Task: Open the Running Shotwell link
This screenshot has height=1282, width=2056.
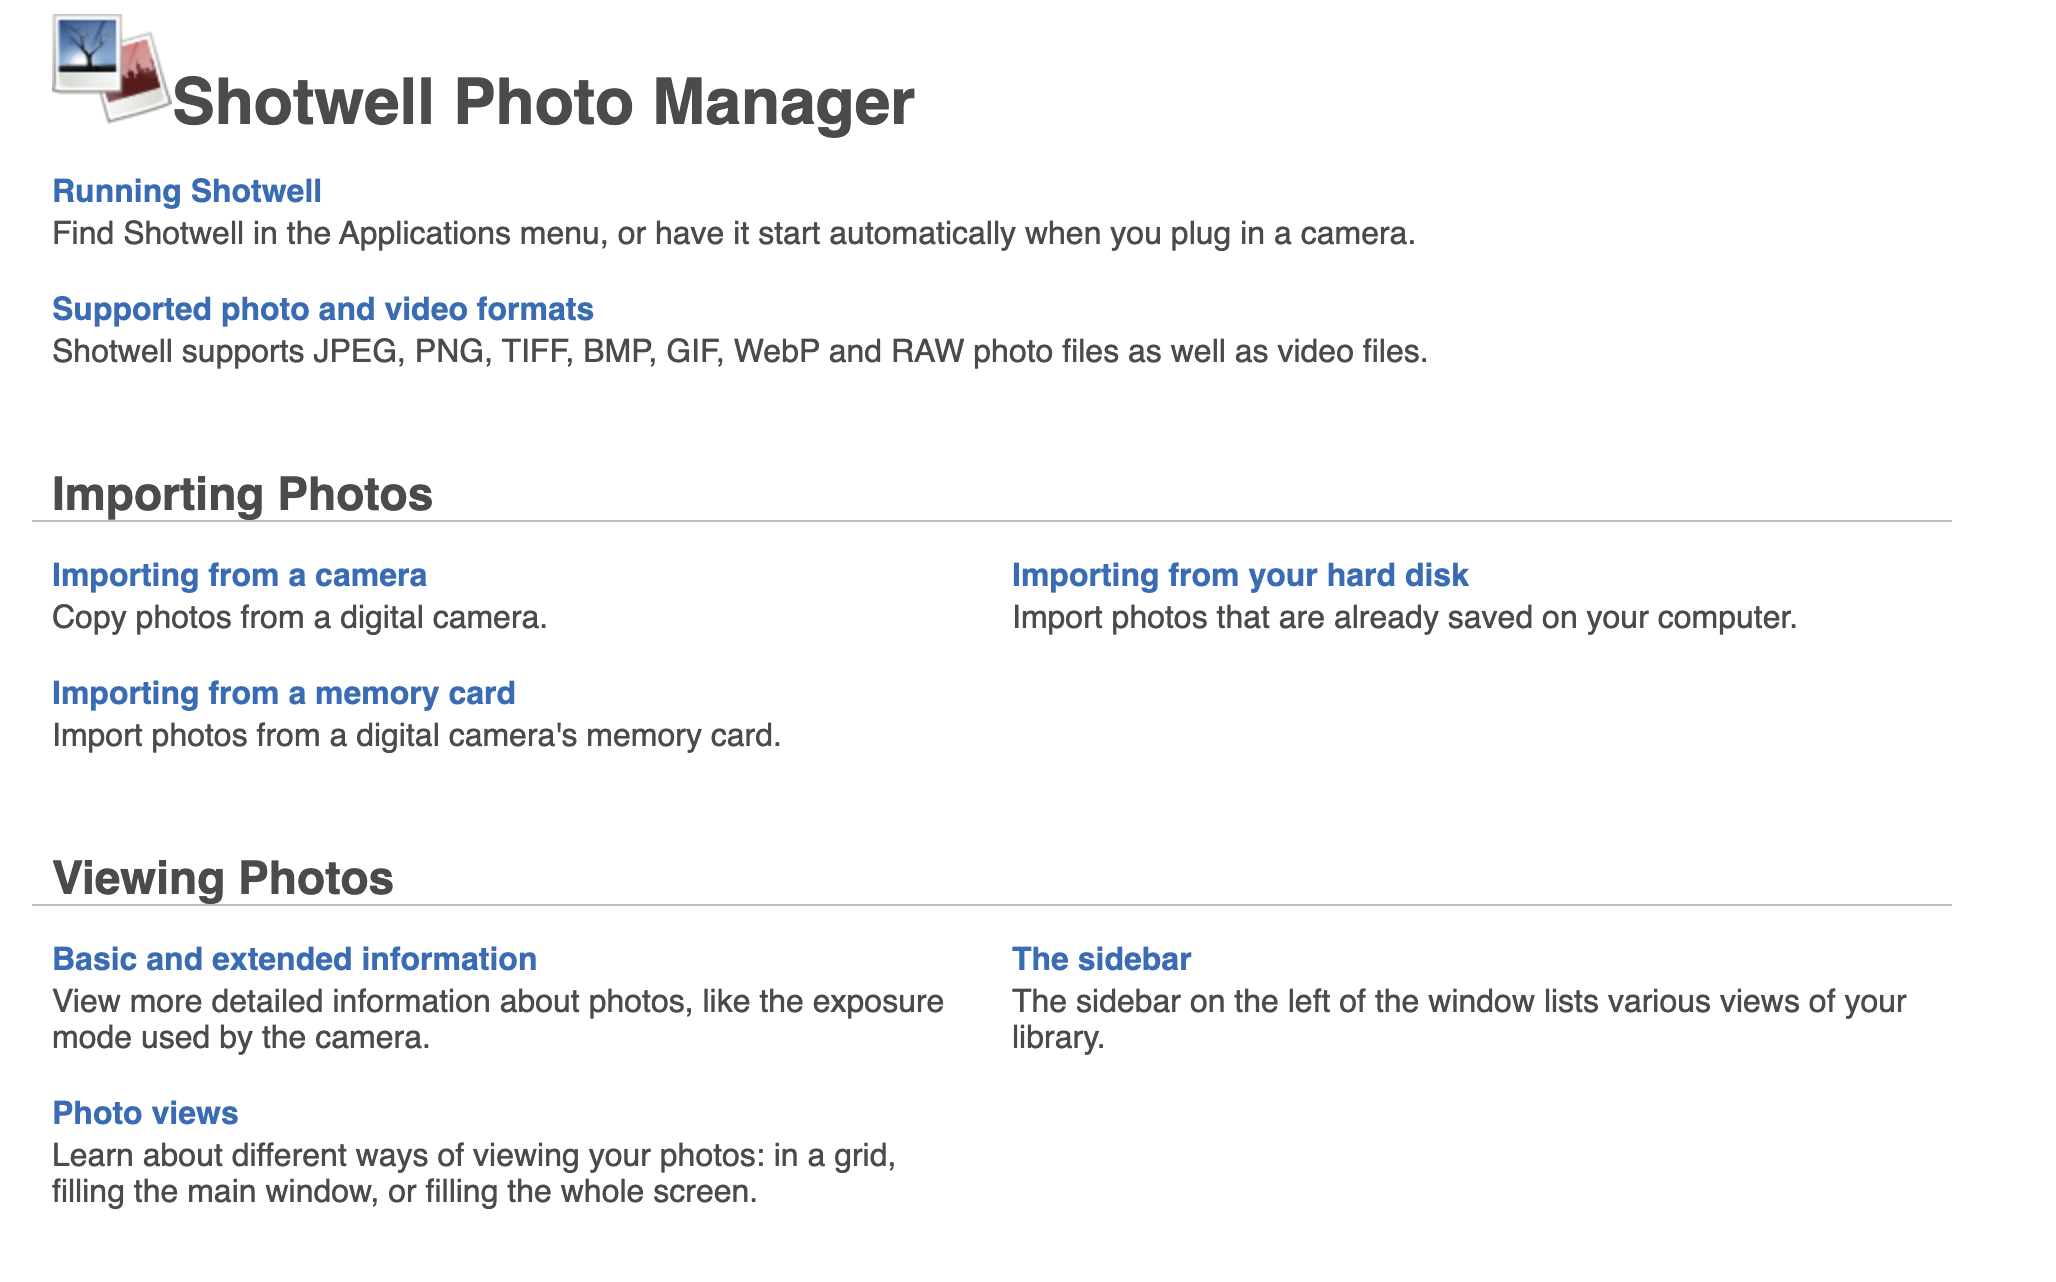Action: (x=187, y=191)
